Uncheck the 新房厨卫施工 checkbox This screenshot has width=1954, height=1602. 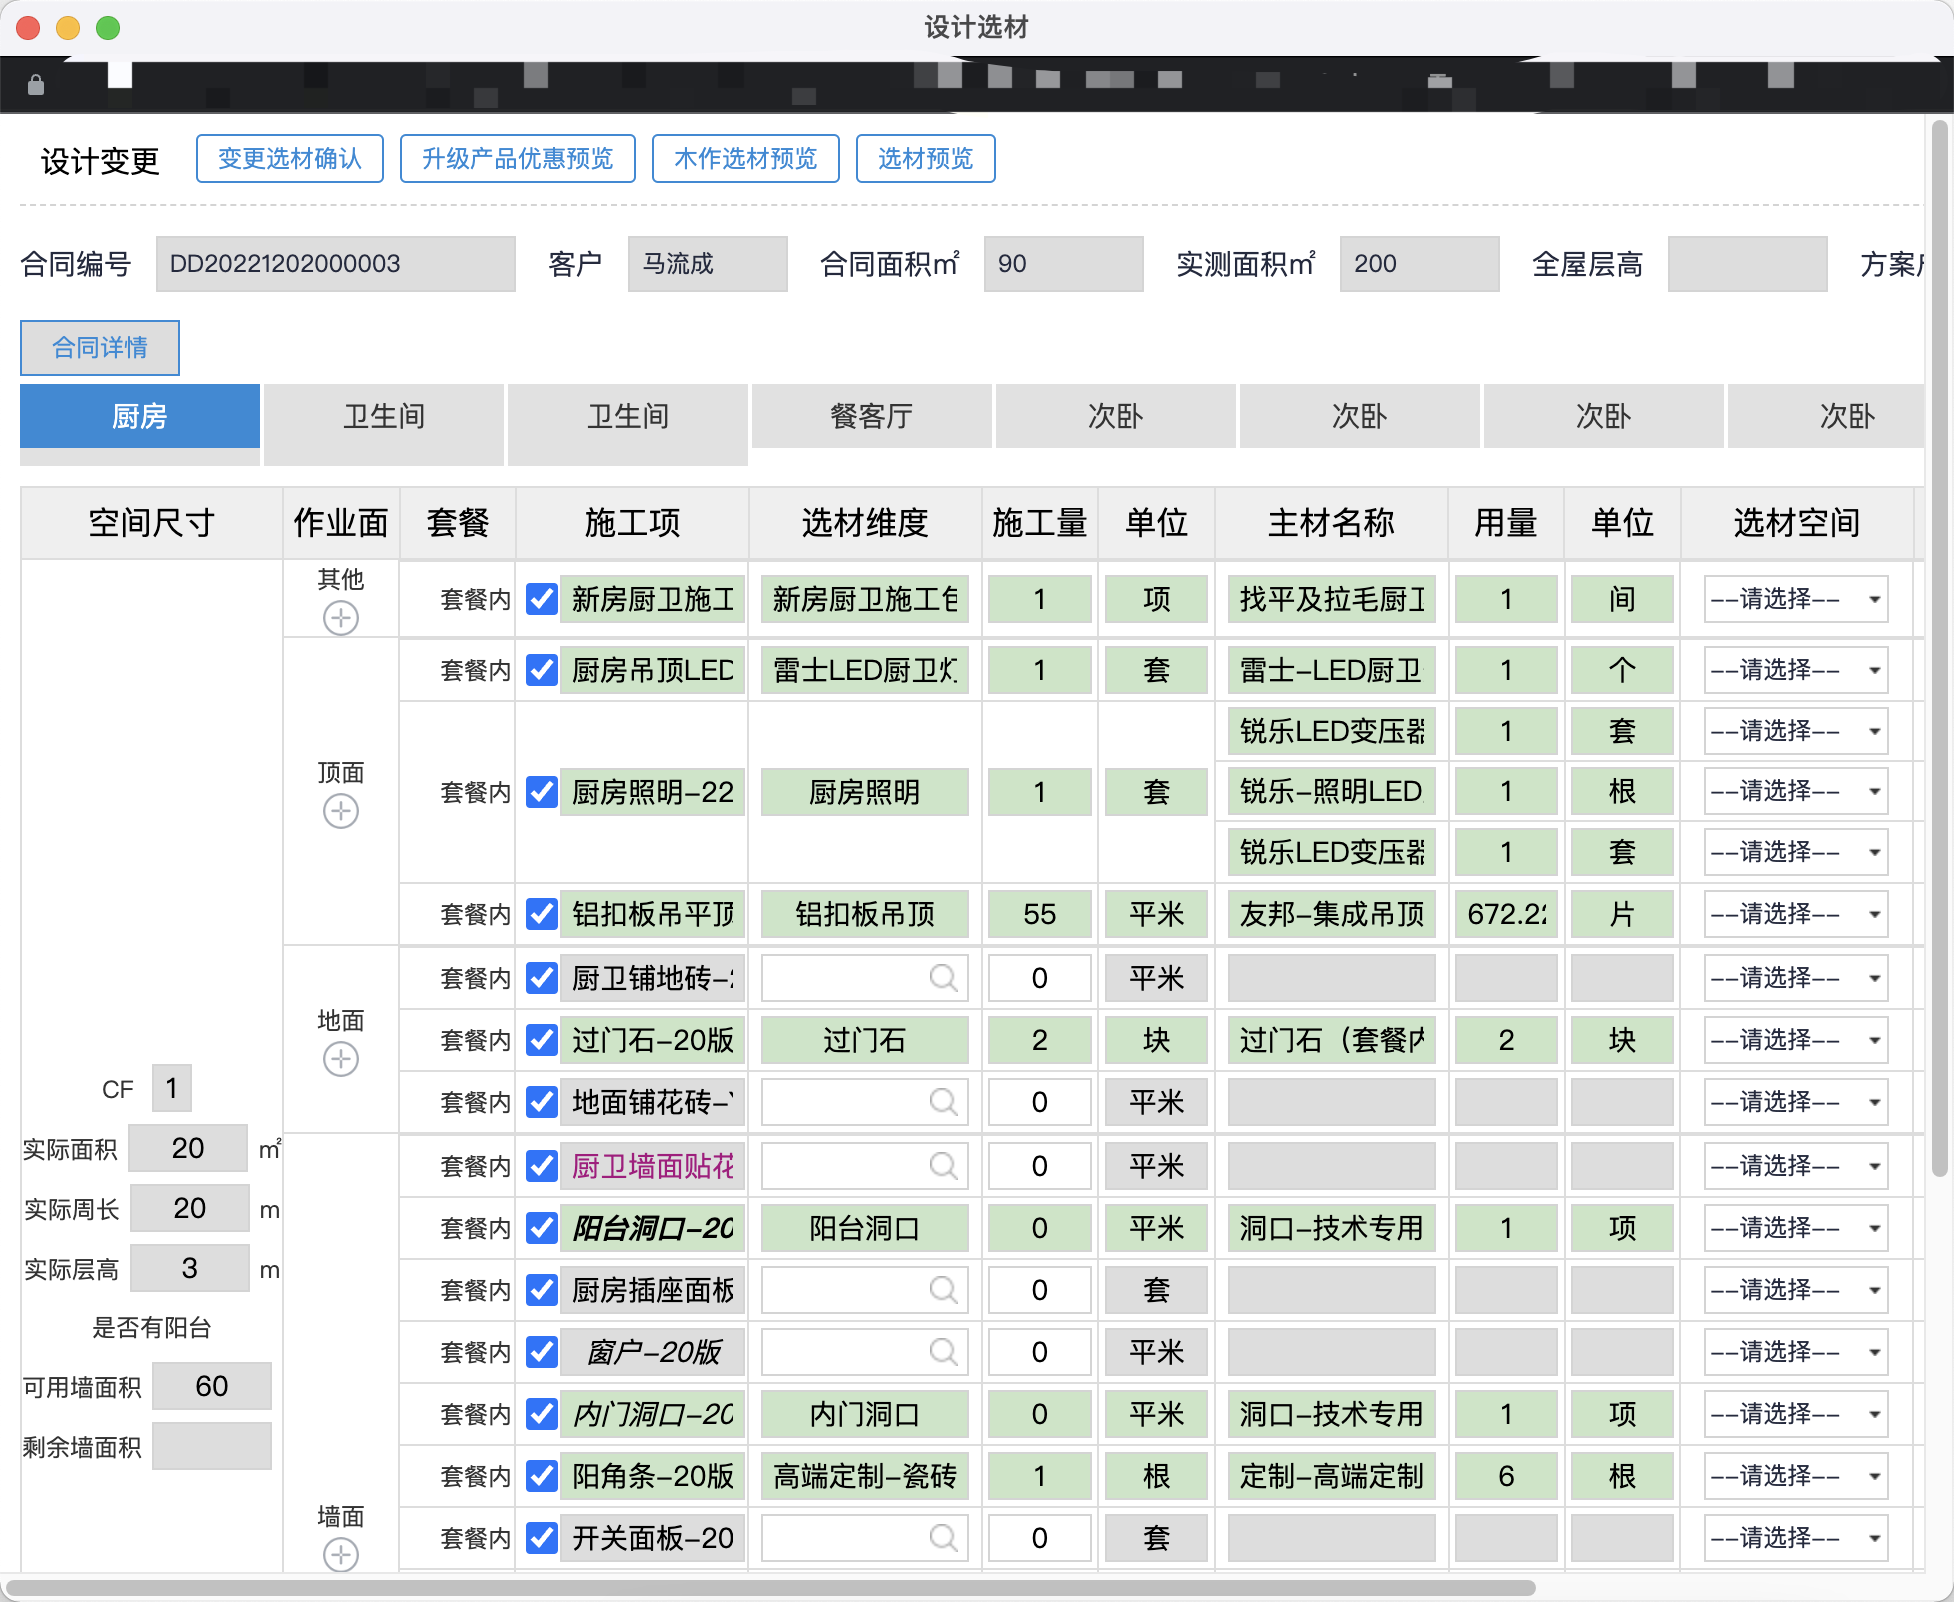[542, 599]
